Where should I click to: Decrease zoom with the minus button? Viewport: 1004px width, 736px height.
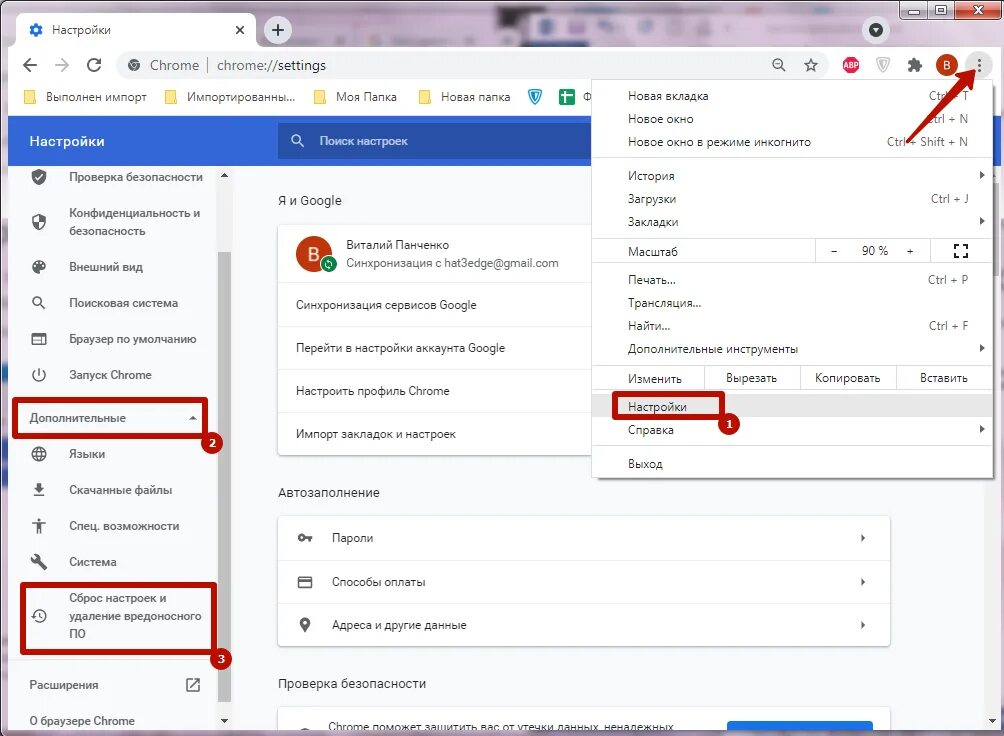coord(834,251)
